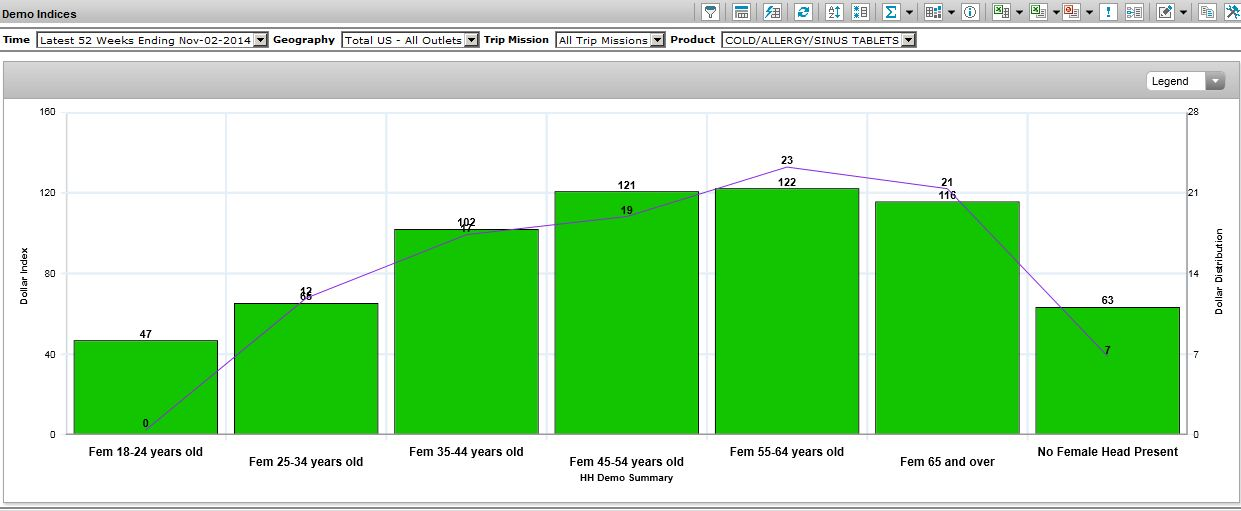1241x511 pixels.
Task: Open the Geography dropdown
Action: pyautogui.click(x=471, y=40)
